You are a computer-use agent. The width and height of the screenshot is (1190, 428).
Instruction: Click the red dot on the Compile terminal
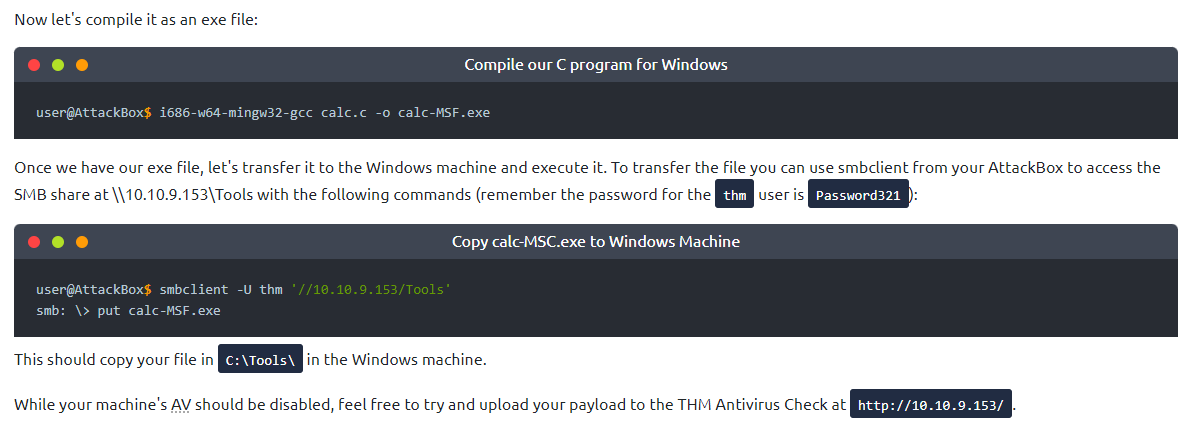coord(34,65)
